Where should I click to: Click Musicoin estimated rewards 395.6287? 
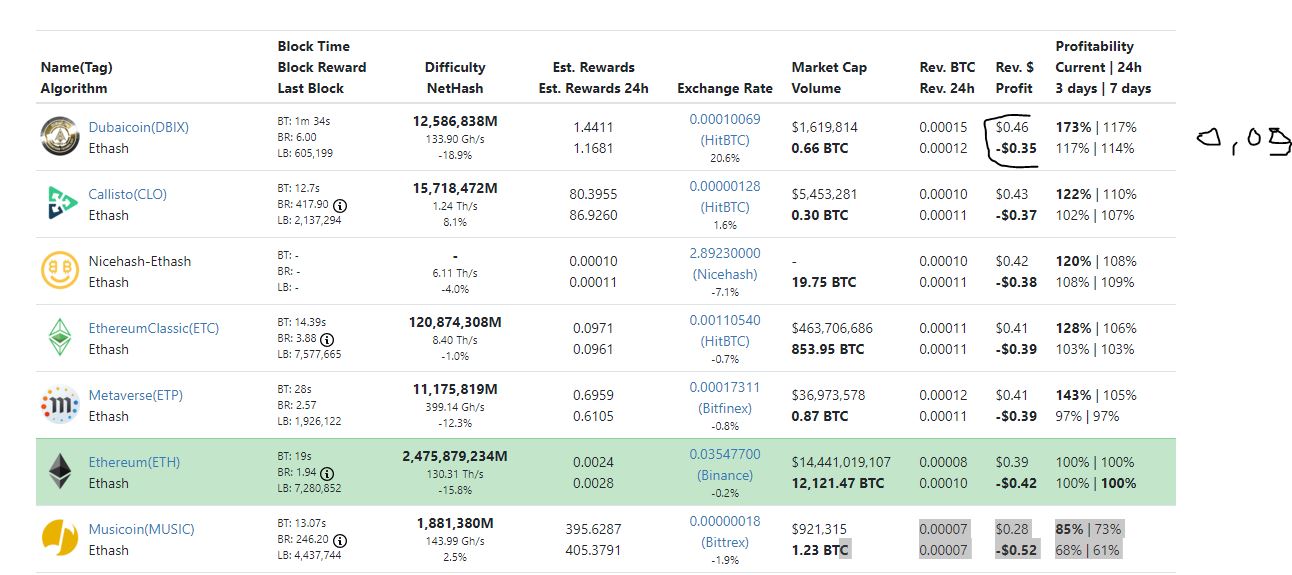point(594,529)
